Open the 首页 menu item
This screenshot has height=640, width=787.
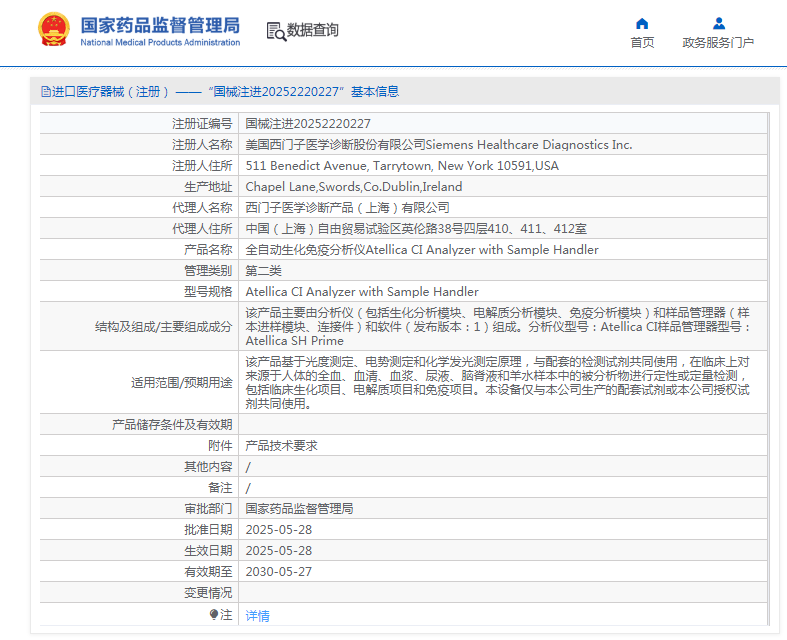click(x=642, y=42)
